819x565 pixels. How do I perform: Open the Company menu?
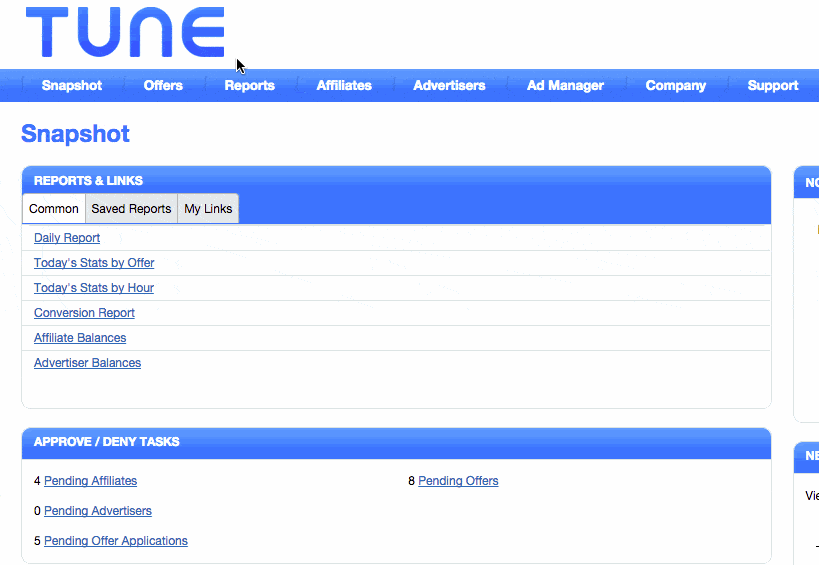[675, 86]
